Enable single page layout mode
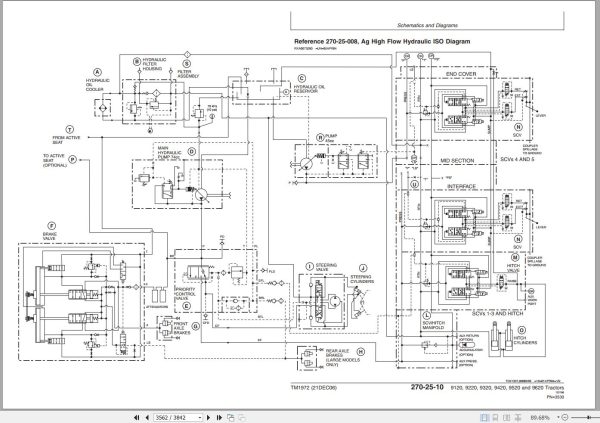The image size is (600, 423). pos(484,417)
